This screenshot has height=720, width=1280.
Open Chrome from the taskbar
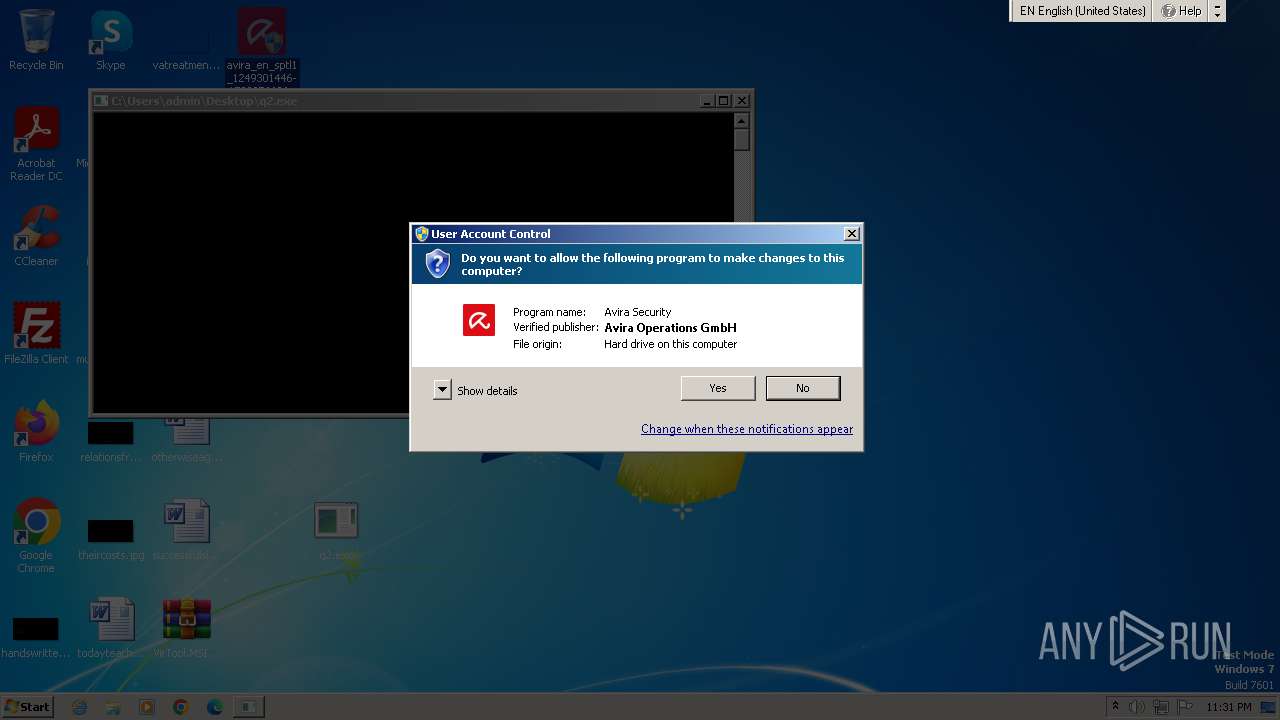tap(181, 707)
